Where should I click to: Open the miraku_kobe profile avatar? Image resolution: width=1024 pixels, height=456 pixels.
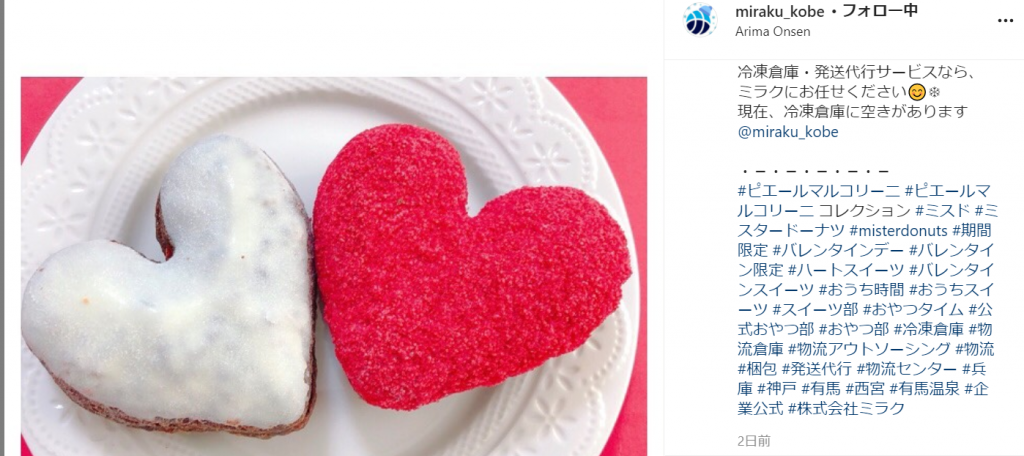coord(699,20)
